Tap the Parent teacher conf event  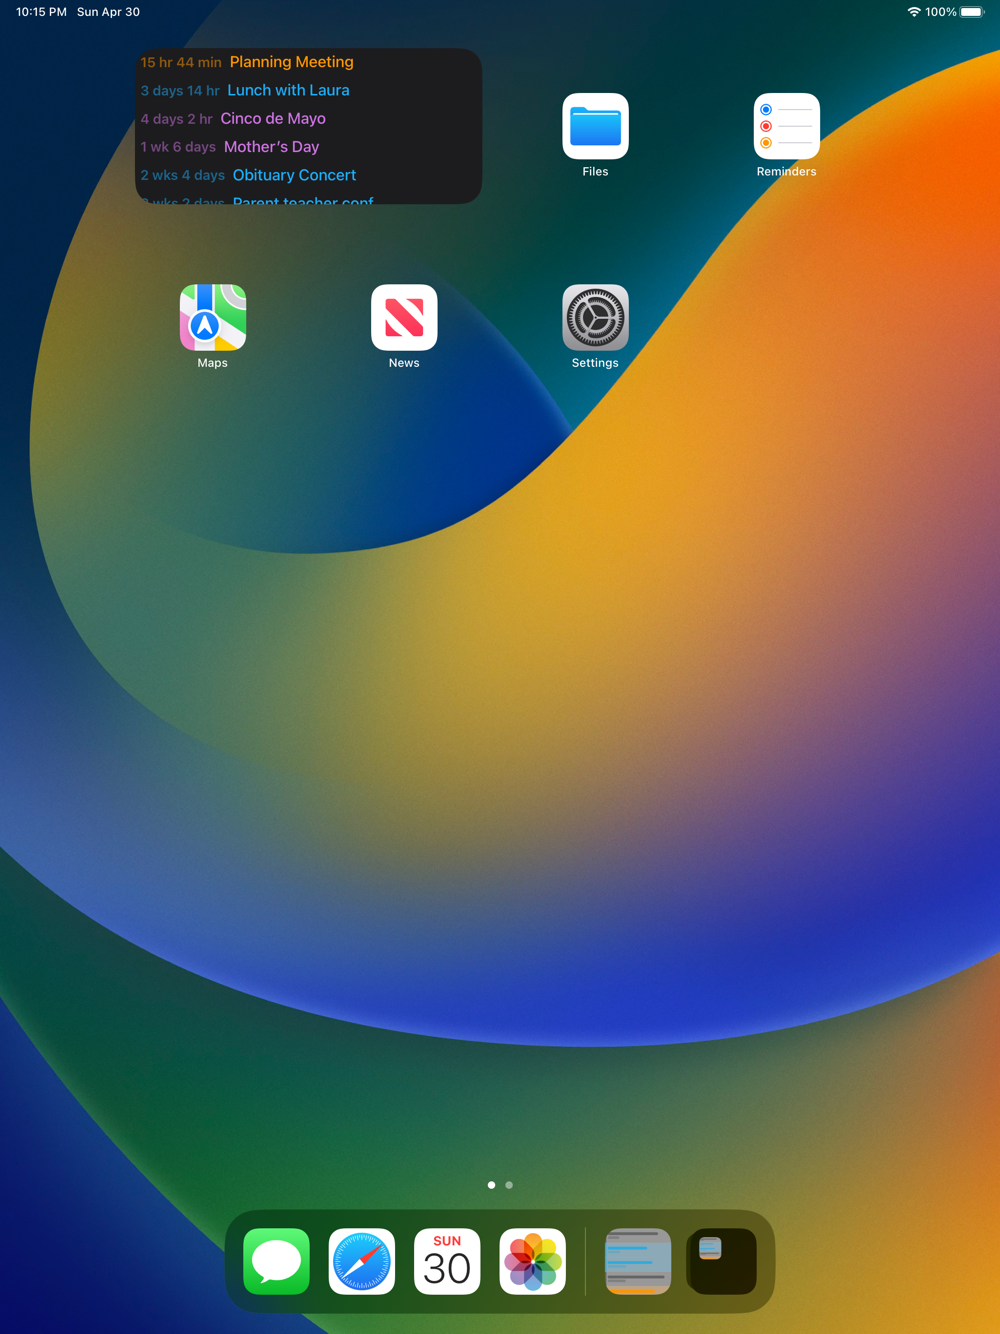303,200
